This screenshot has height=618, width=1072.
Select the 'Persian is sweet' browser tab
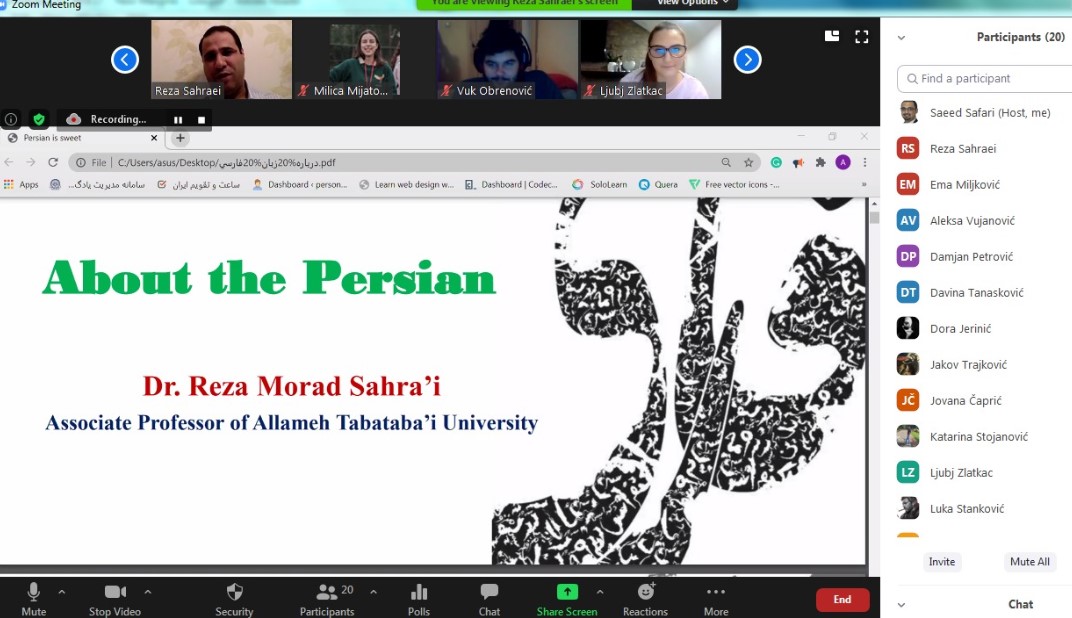tap(80, 138)
